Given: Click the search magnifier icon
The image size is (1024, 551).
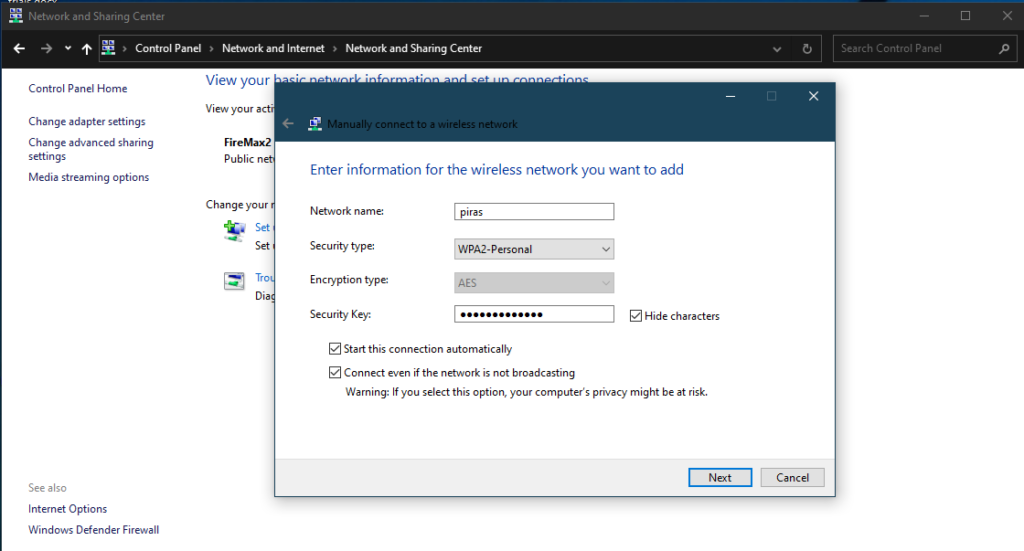Looking at the screenshot, I should pyautogui.click(x=1004, y=48).
